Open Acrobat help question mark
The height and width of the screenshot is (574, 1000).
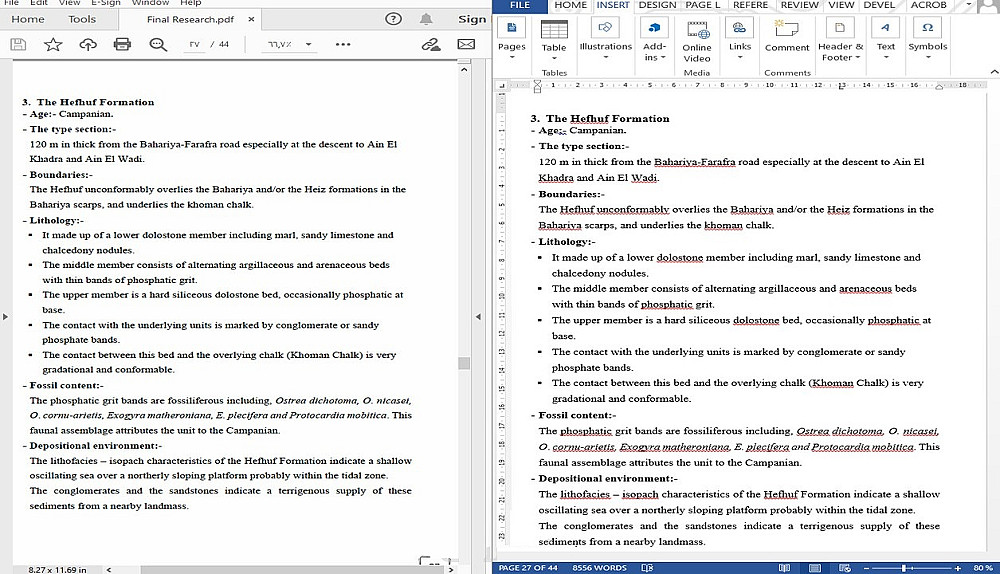pos(393,19)
